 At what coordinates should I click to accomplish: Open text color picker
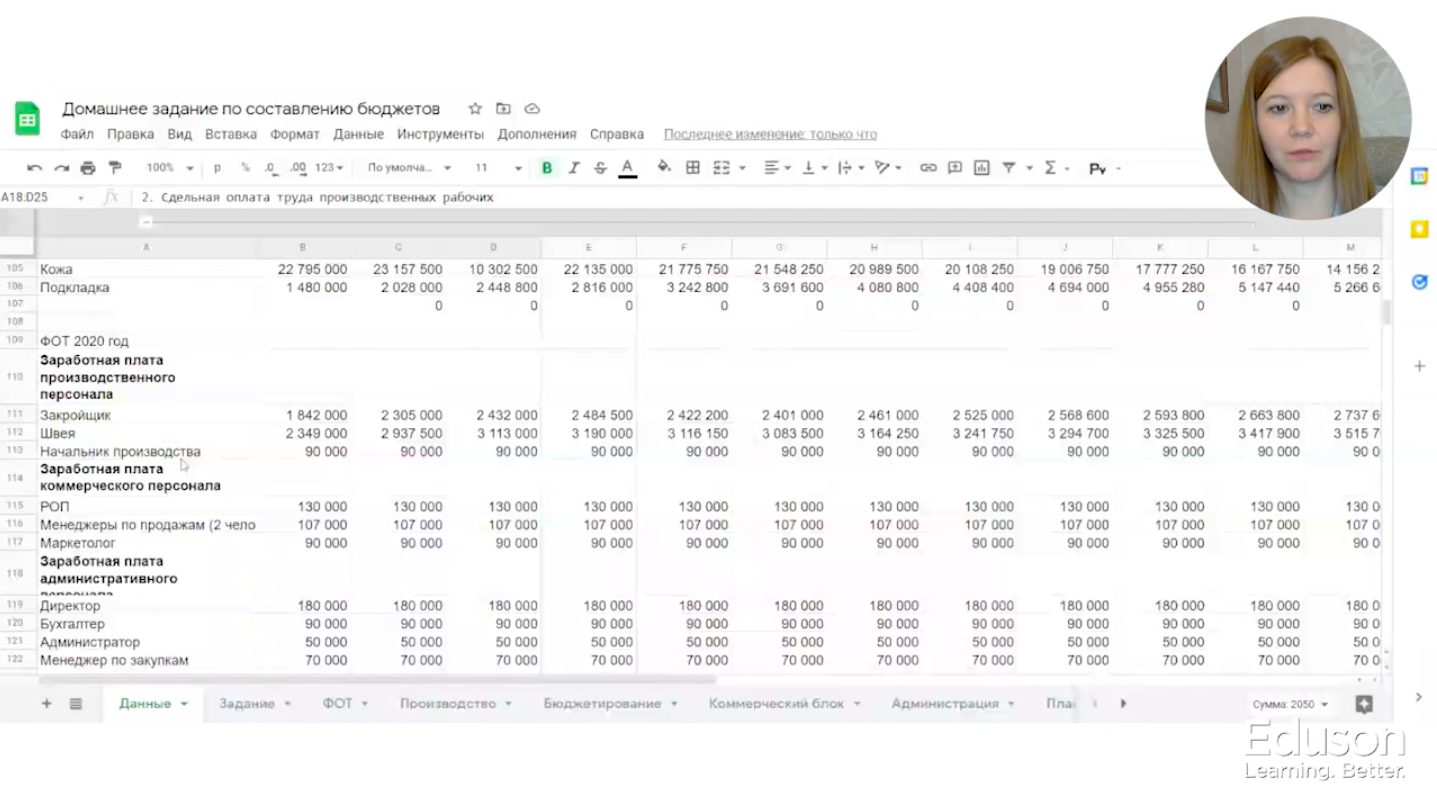(x=627, y=168)
